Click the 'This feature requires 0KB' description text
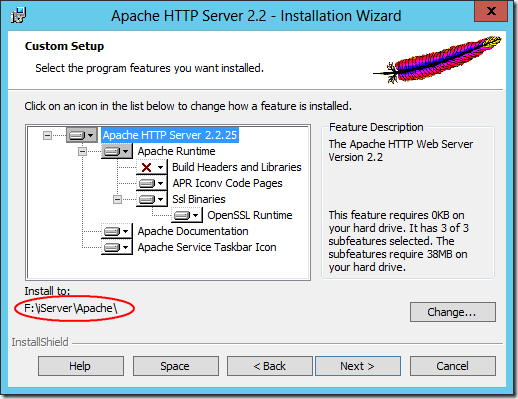Image resolution: width=518 pixels, height=399 pixels. [x=398, y=241]
